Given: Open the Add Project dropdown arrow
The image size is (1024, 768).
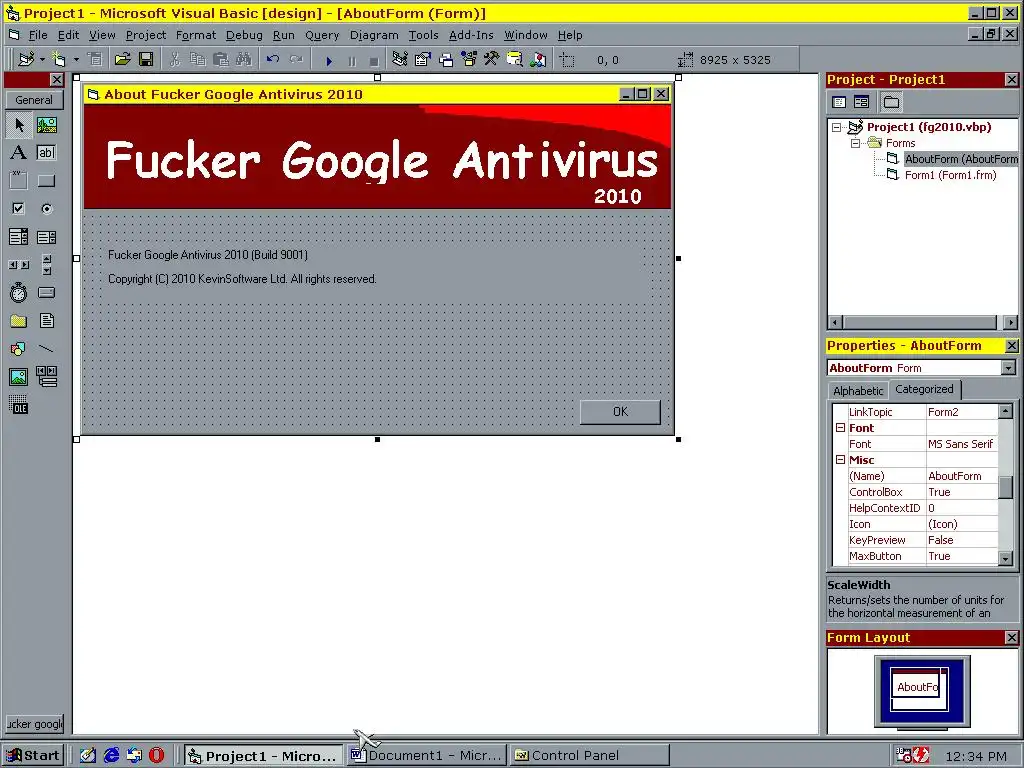Looking at the screenshot, I should click(x=42, y=59).
